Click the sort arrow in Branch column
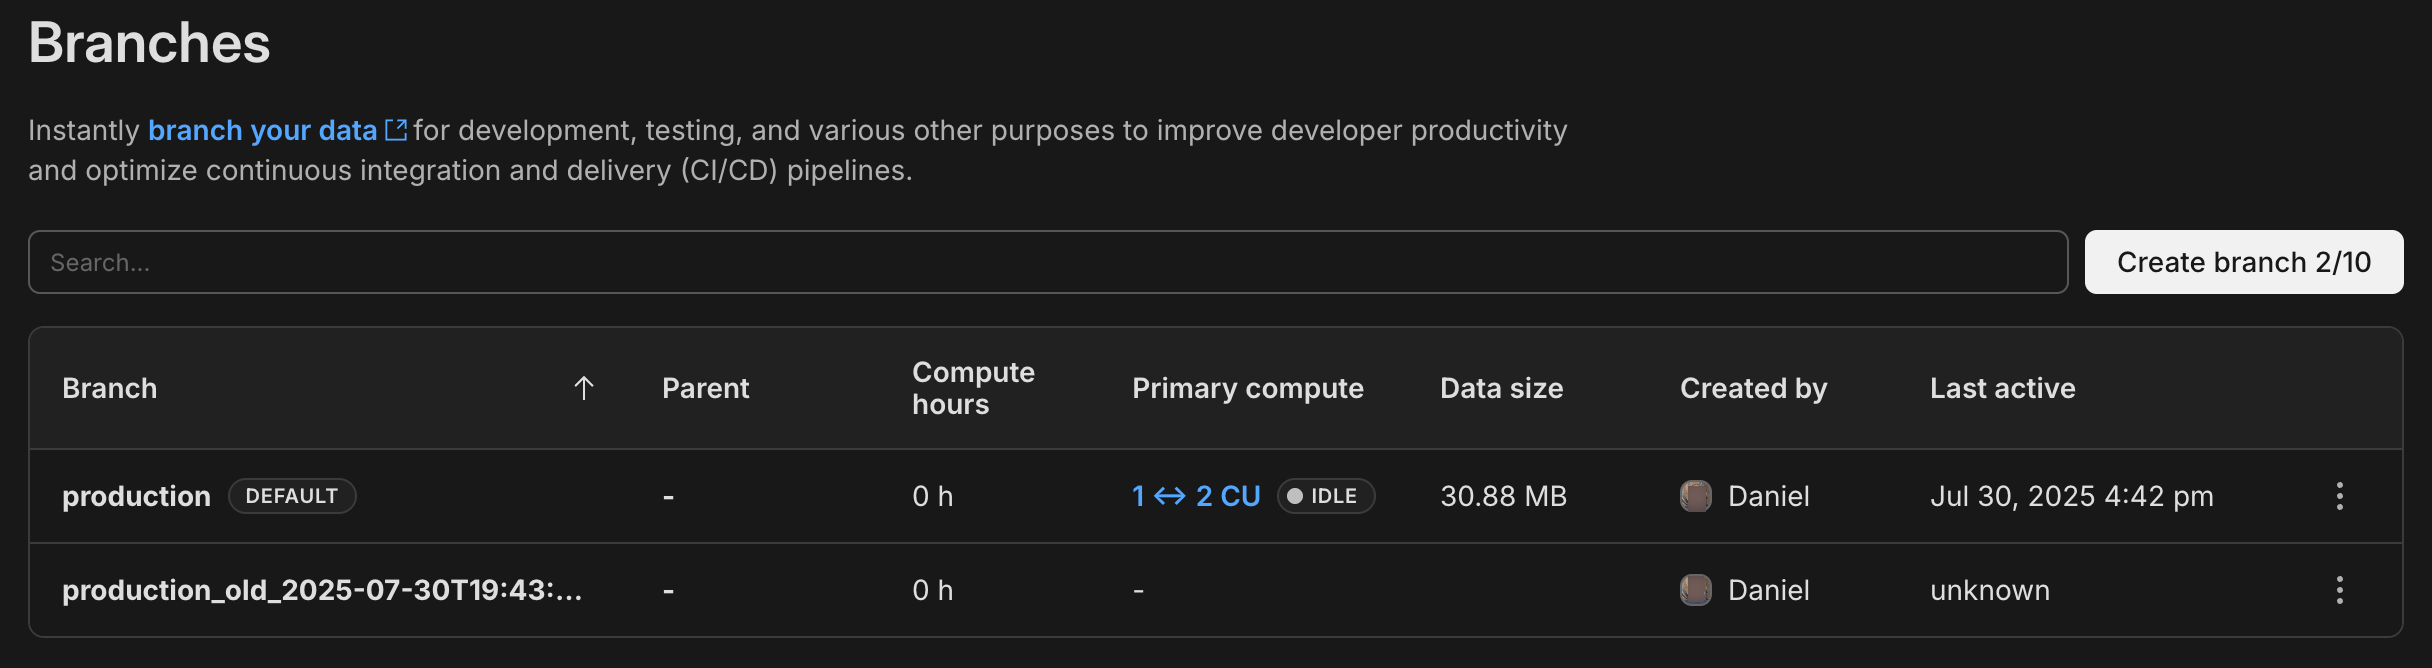Viewport: 2432px width, 668px height. (x=584, y=388)
